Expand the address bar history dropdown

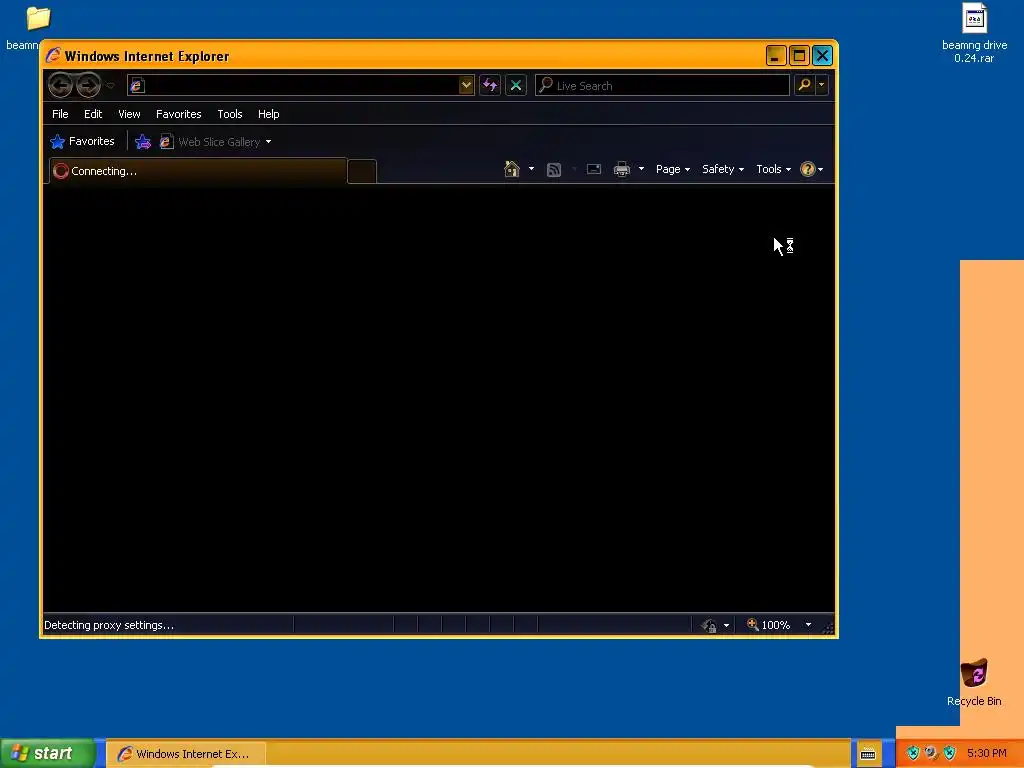466,85
